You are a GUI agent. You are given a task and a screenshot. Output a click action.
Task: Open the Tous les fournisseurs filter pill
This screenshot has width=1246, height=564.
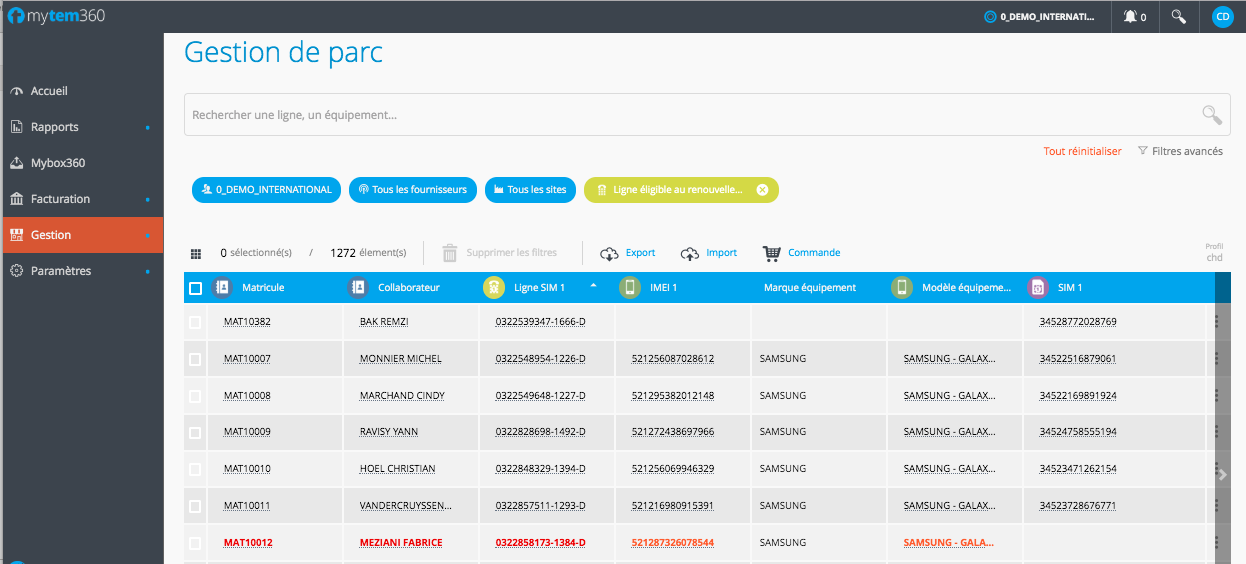point(413,190)
